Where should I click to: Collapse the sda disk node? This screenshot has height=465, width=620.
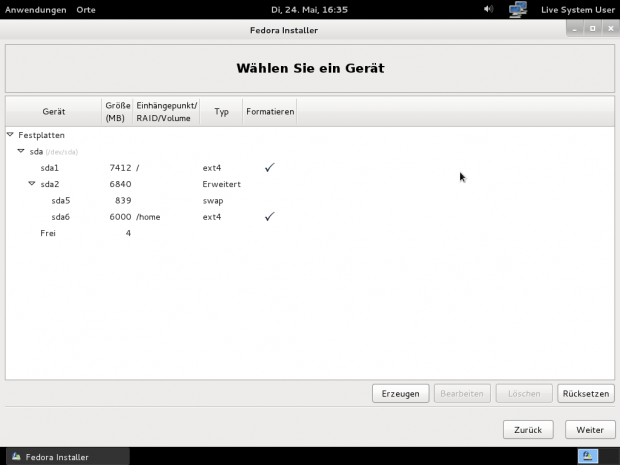[21, 151]
